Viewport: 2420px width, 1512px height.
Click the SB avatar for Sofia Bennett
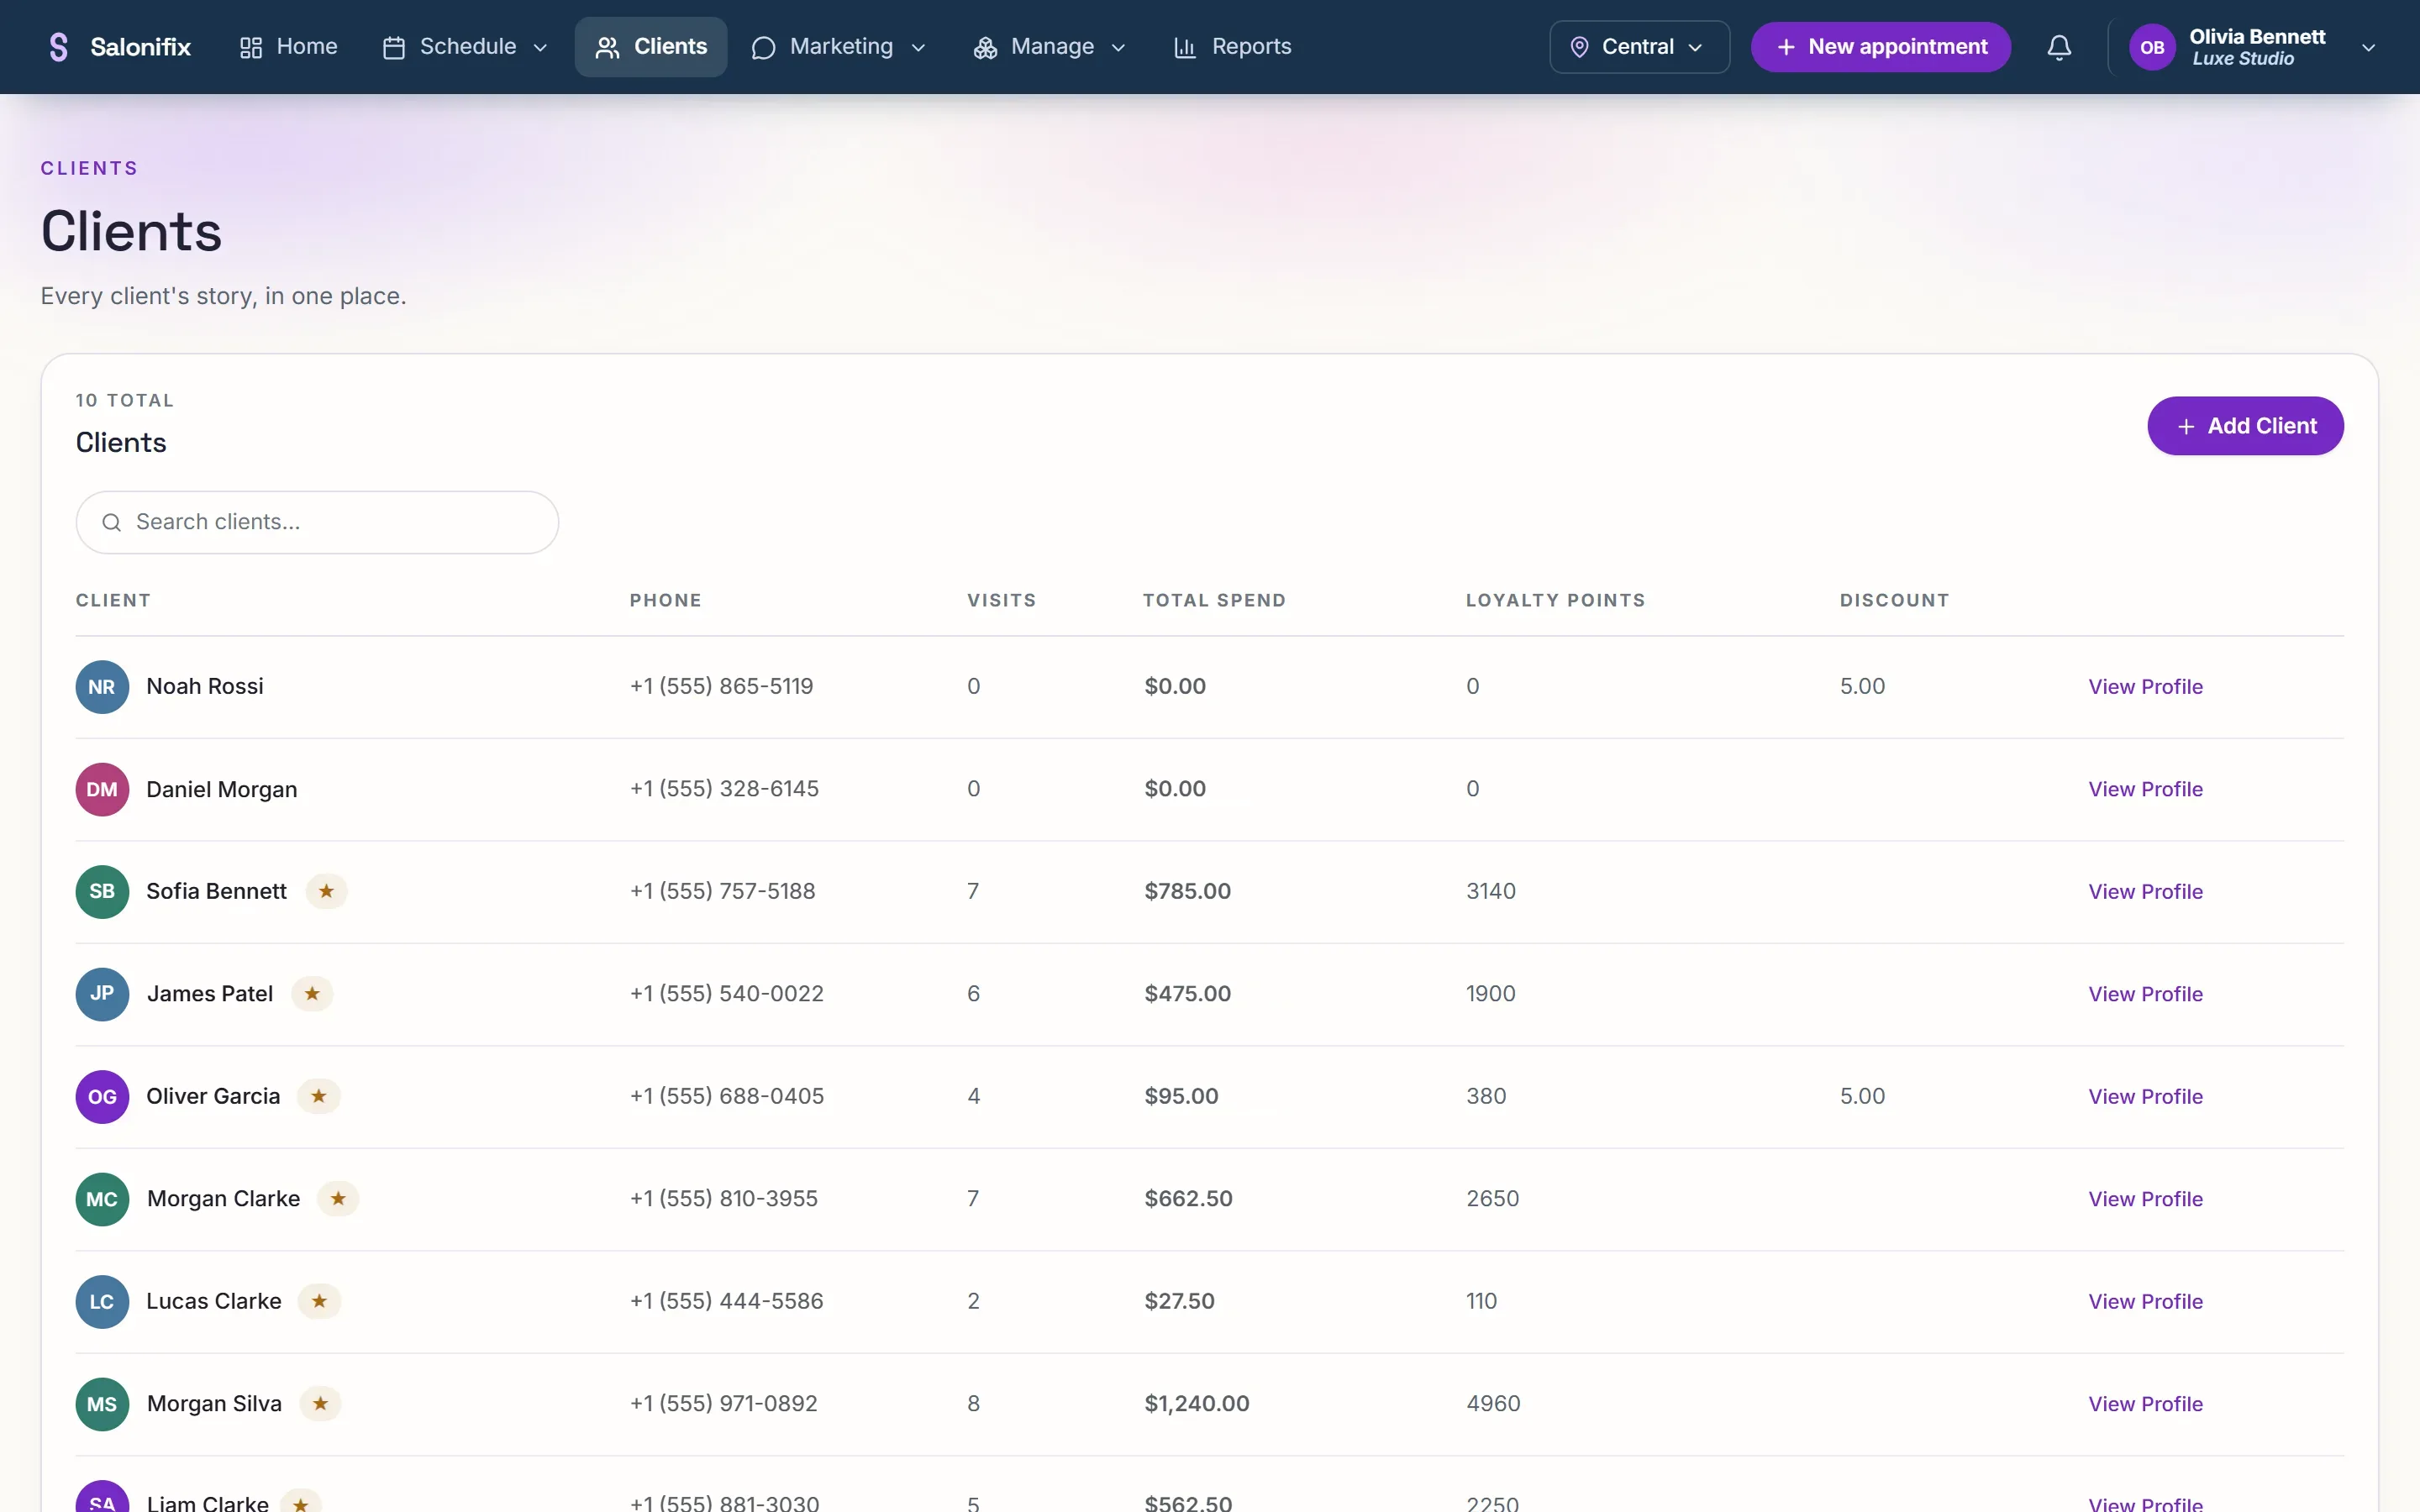(102, 891)
